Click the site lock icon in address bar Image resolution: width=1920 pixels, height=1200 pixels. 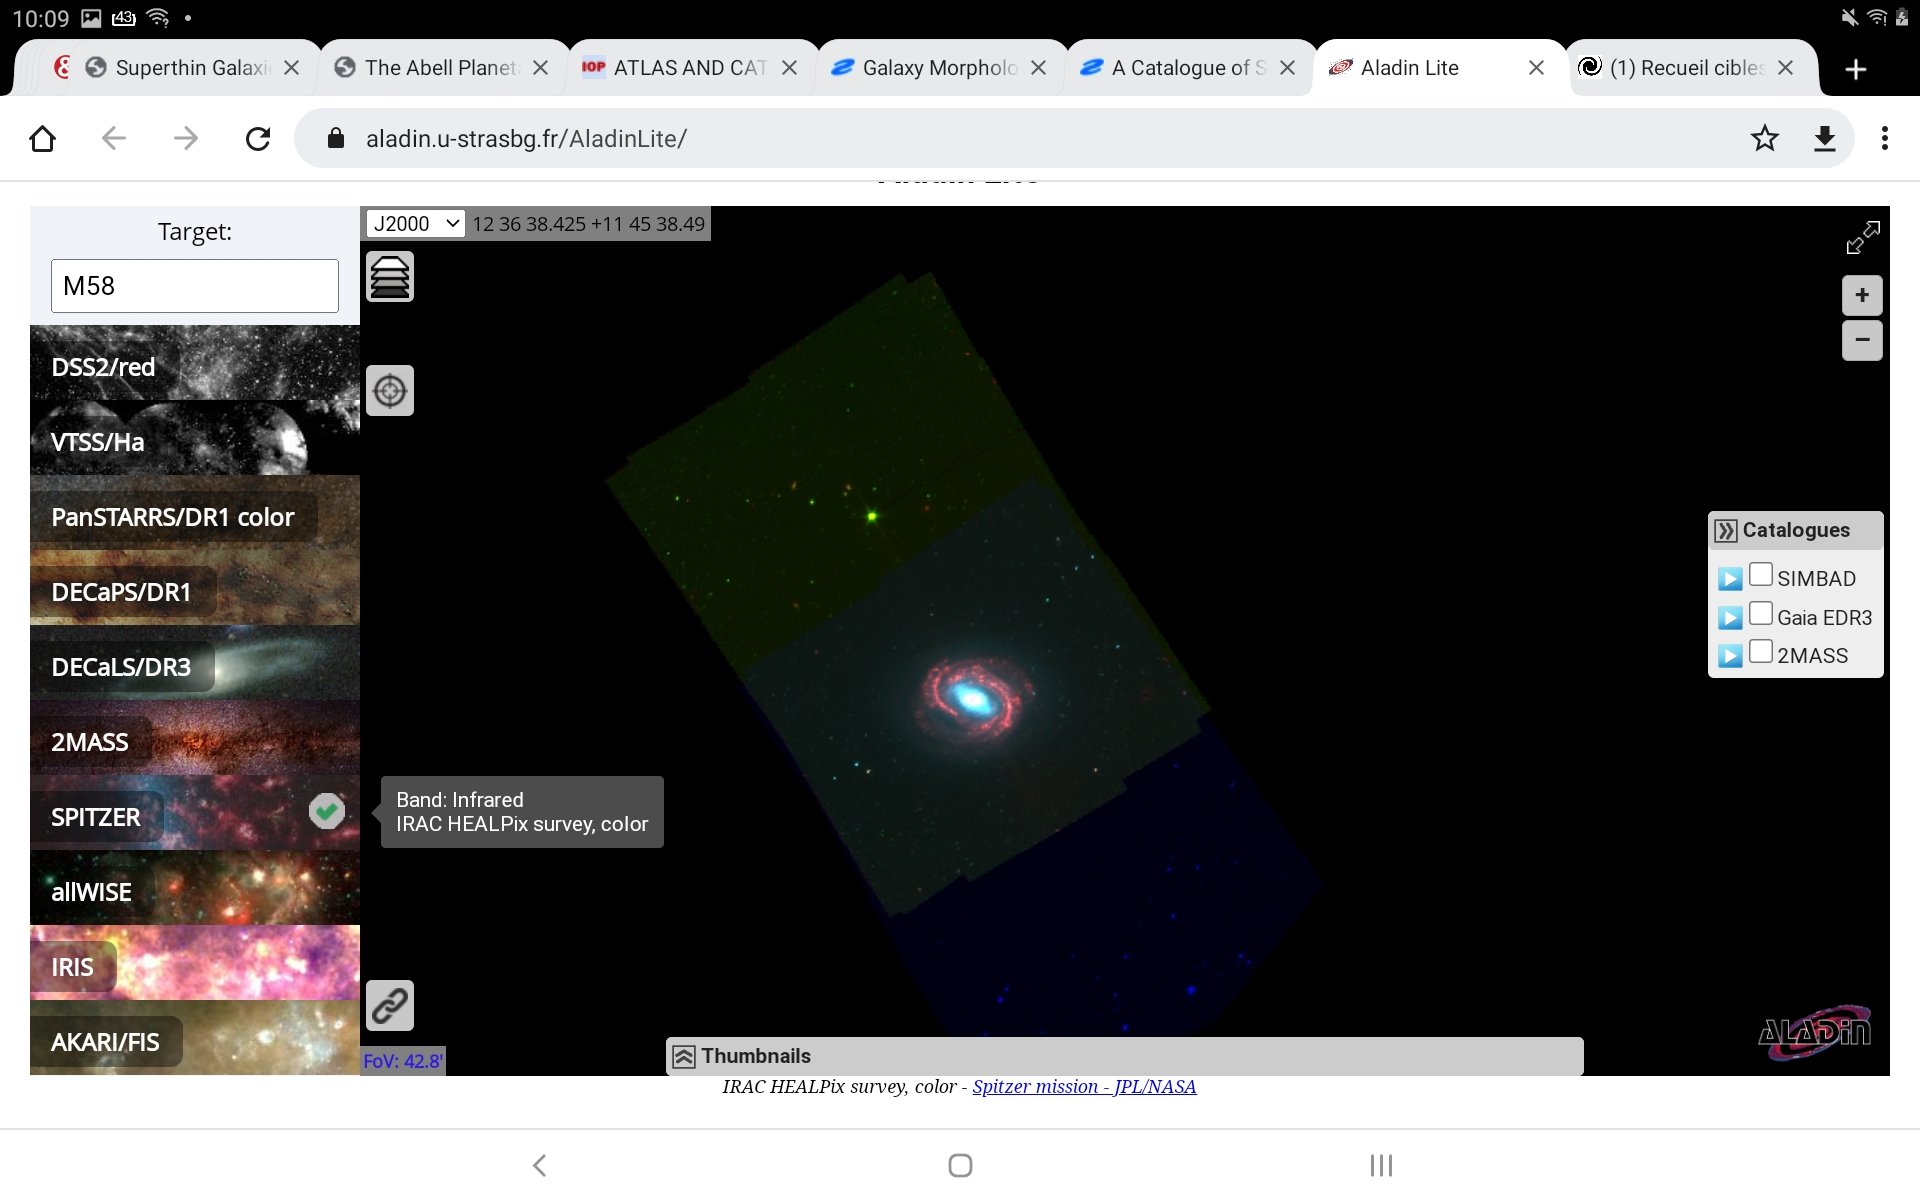pos(336,138)
